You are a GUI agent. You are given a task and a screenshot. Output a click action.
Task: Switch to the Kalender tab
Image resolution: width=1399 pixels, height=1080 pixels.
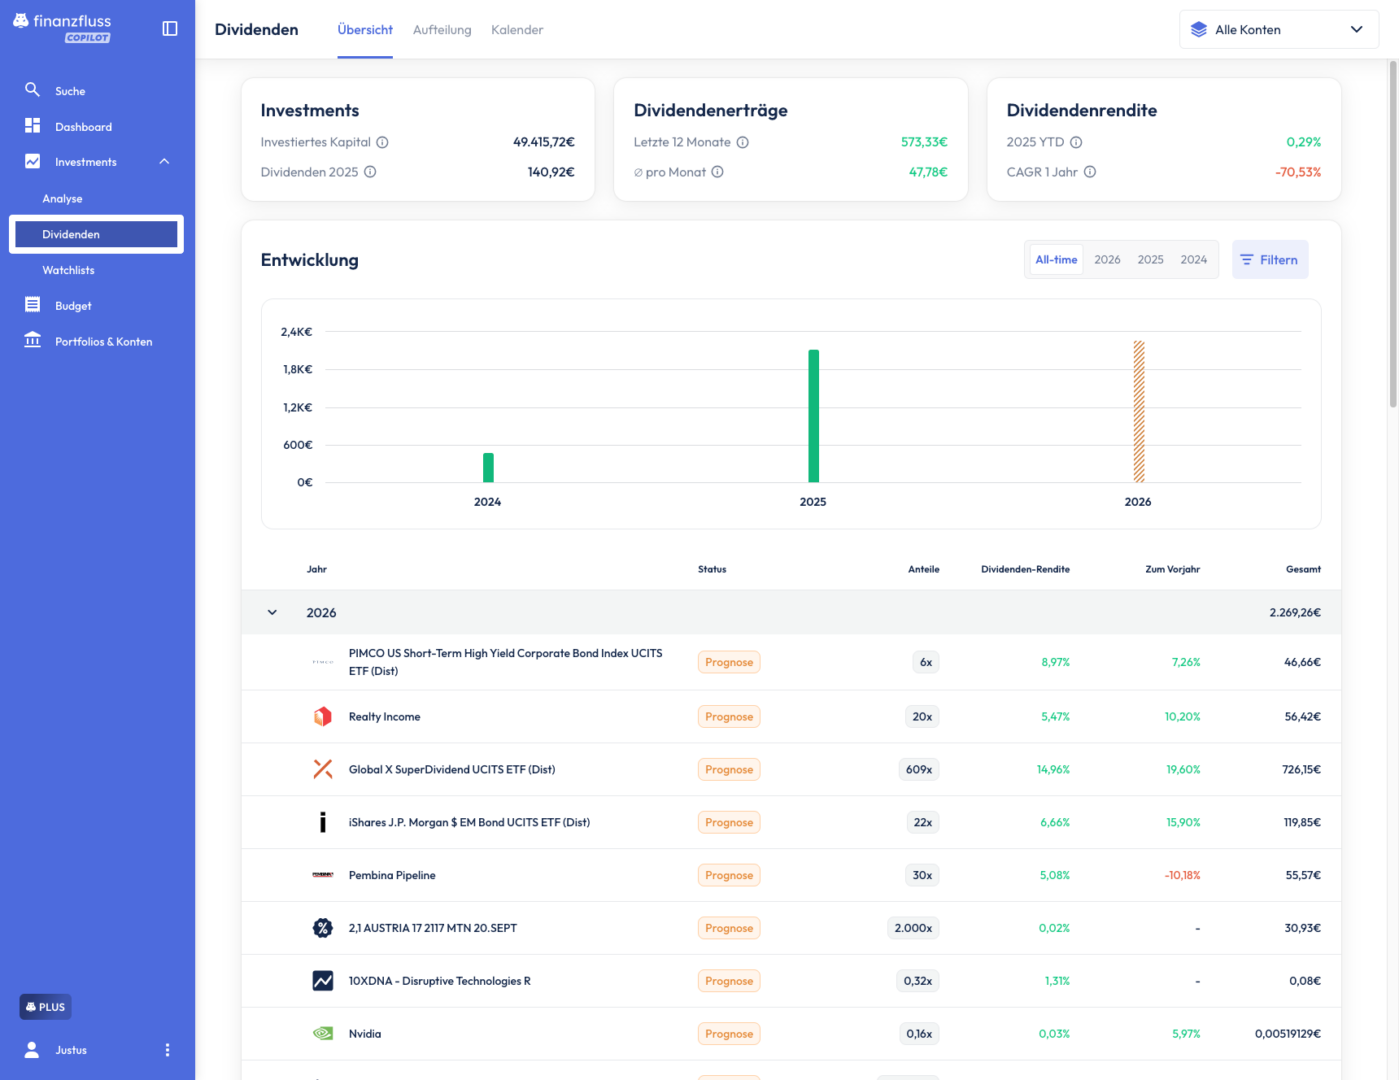(x=517, y=30)
